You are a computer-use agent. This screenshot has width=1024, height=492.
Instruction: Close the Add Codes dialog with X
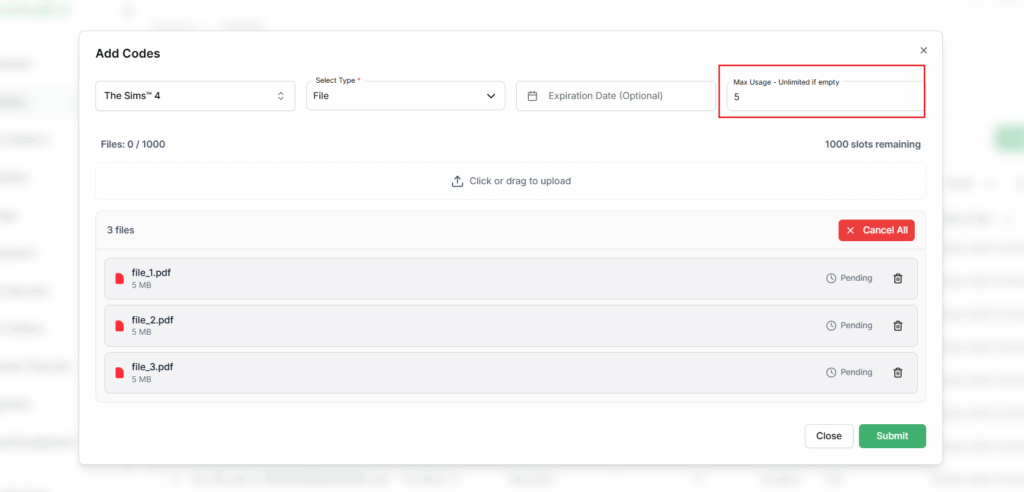coord(923,50)
